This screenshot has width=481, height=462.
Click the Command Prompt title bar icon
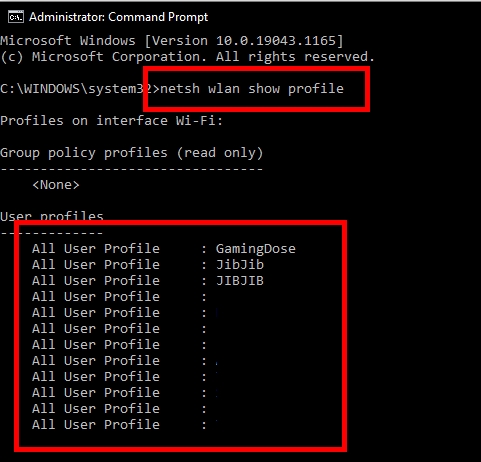pos(16,17)
